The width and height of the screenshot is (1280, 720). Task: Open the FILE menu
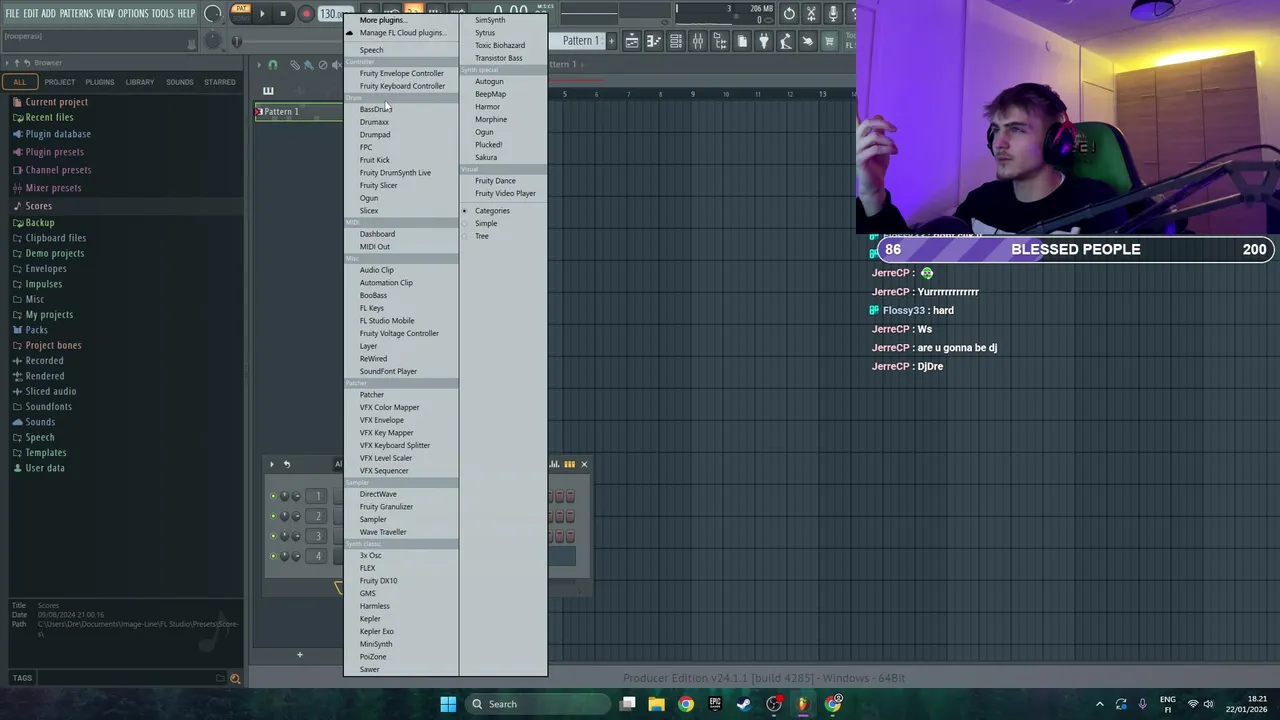click(13, 13)
